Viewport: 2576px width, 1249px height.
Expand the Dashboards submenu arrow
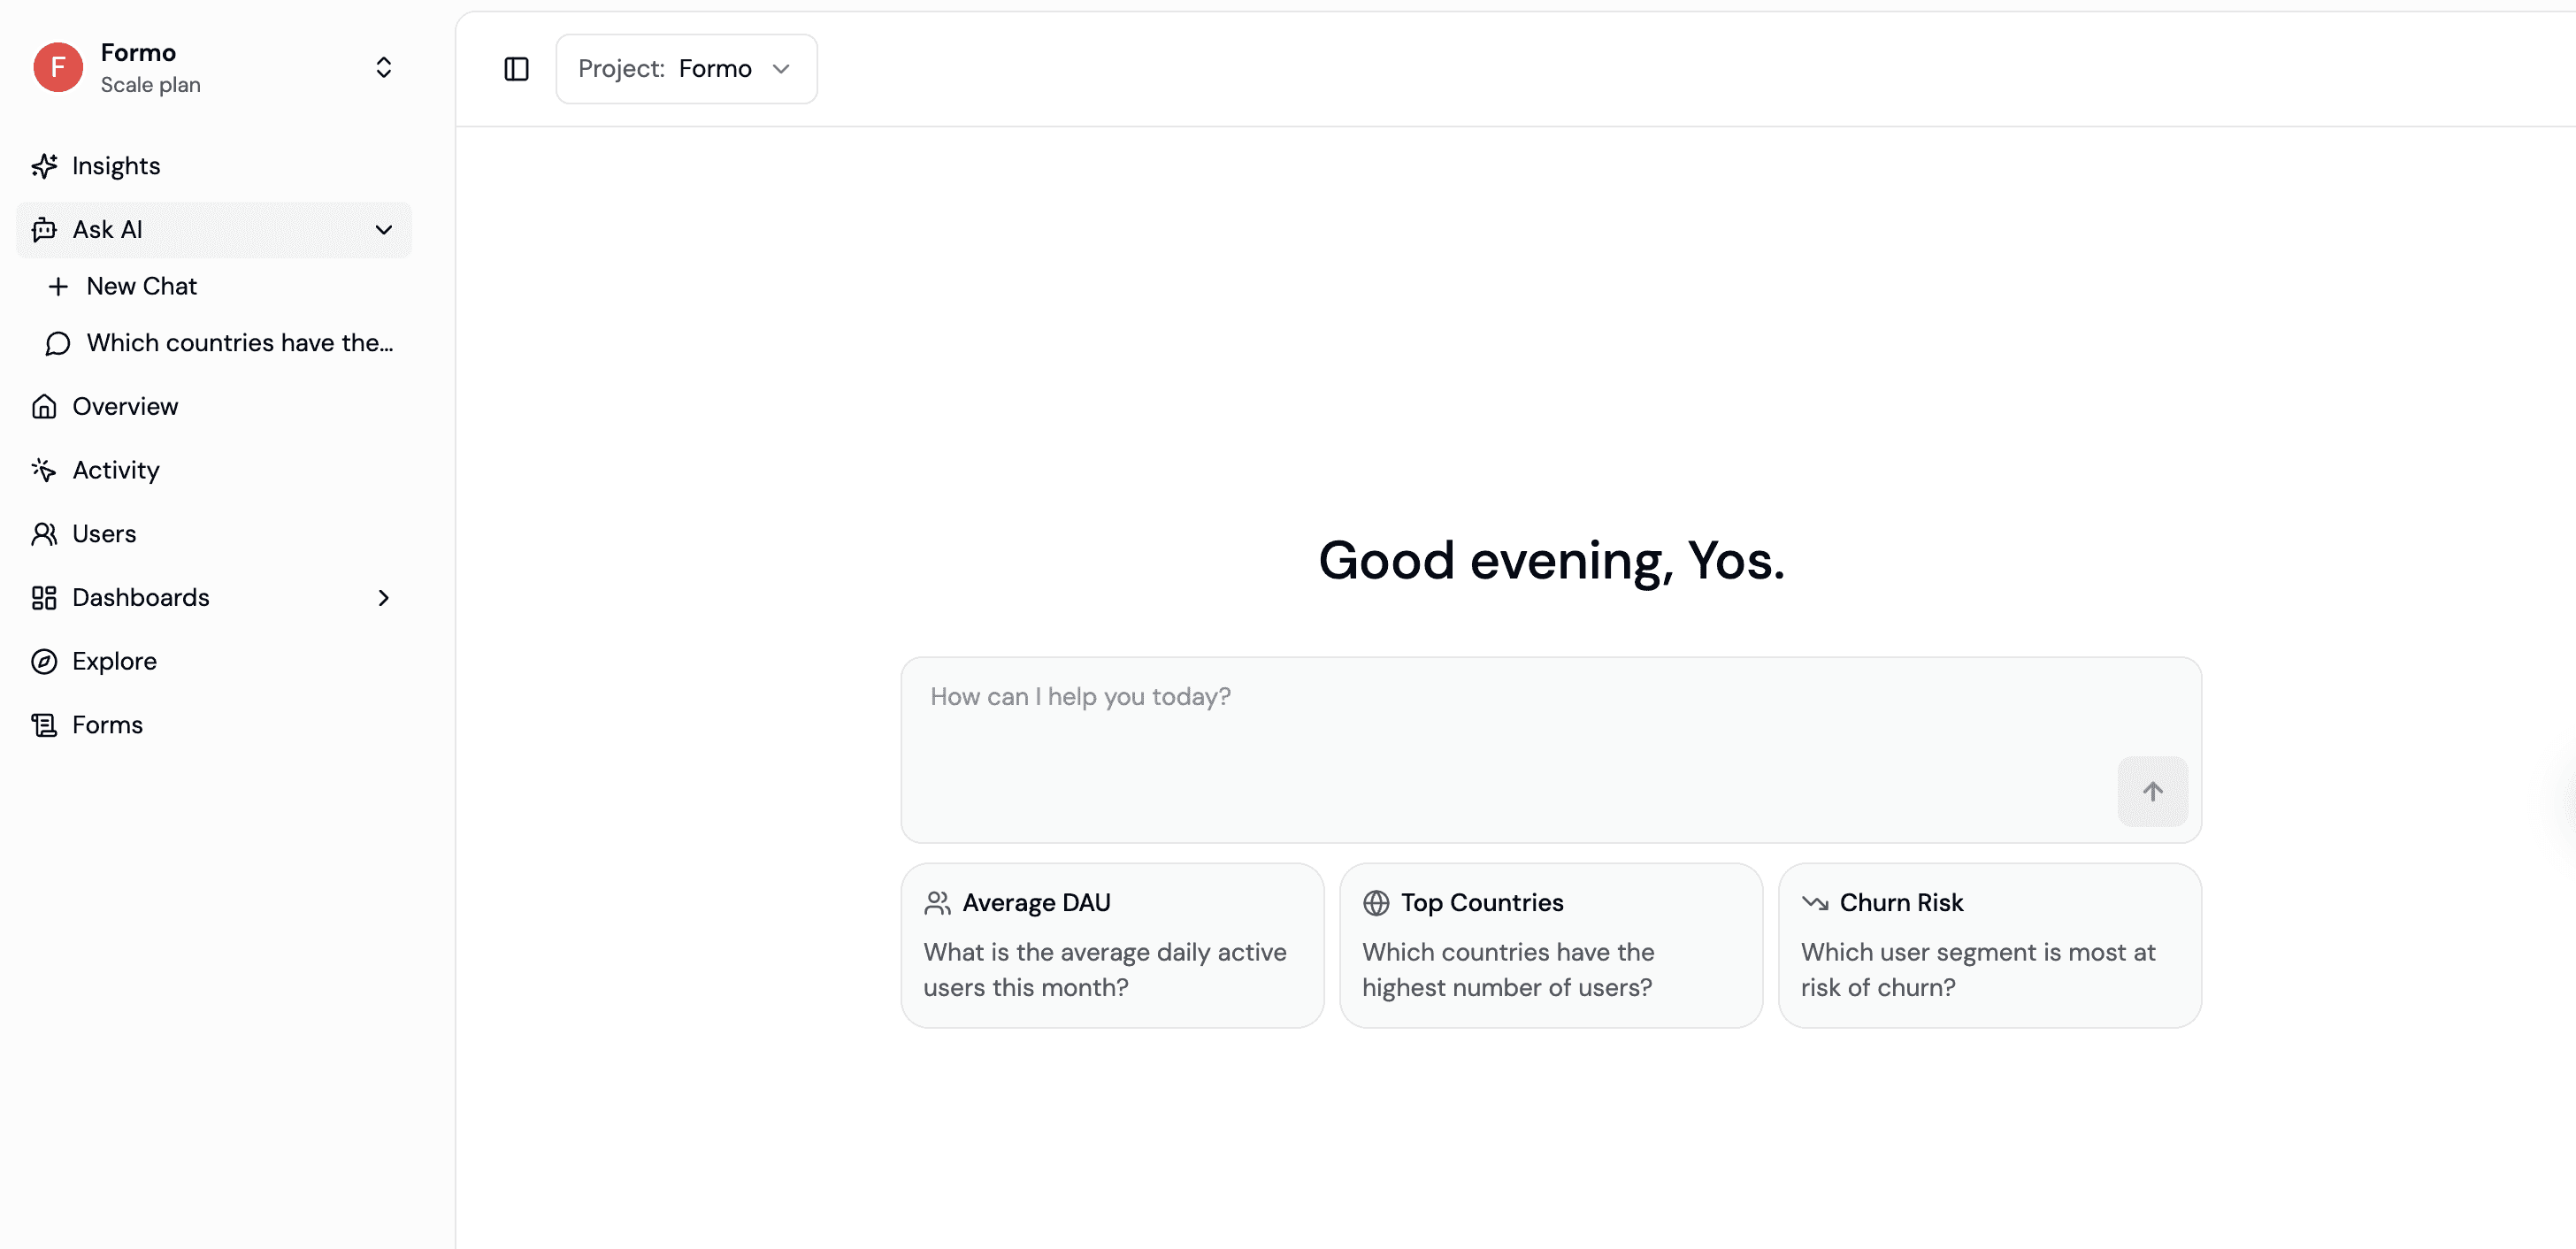(x=383, y=598)
